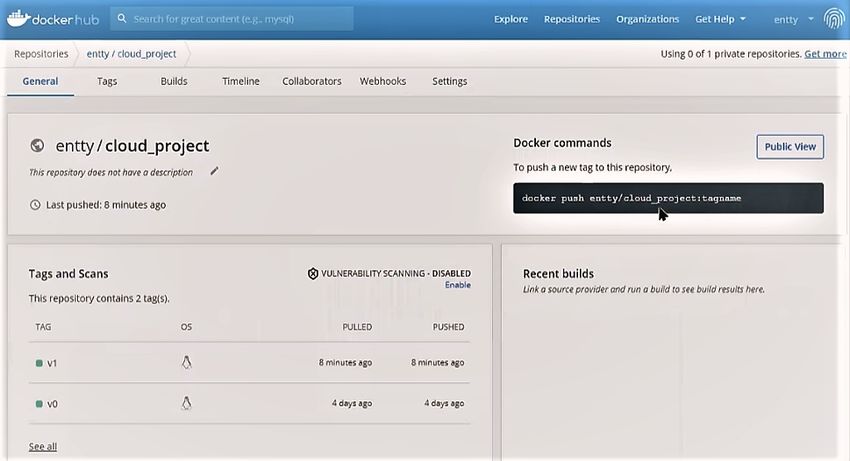
Task: Click the Linux penguin icon for v1
Action: click(186, 362)
